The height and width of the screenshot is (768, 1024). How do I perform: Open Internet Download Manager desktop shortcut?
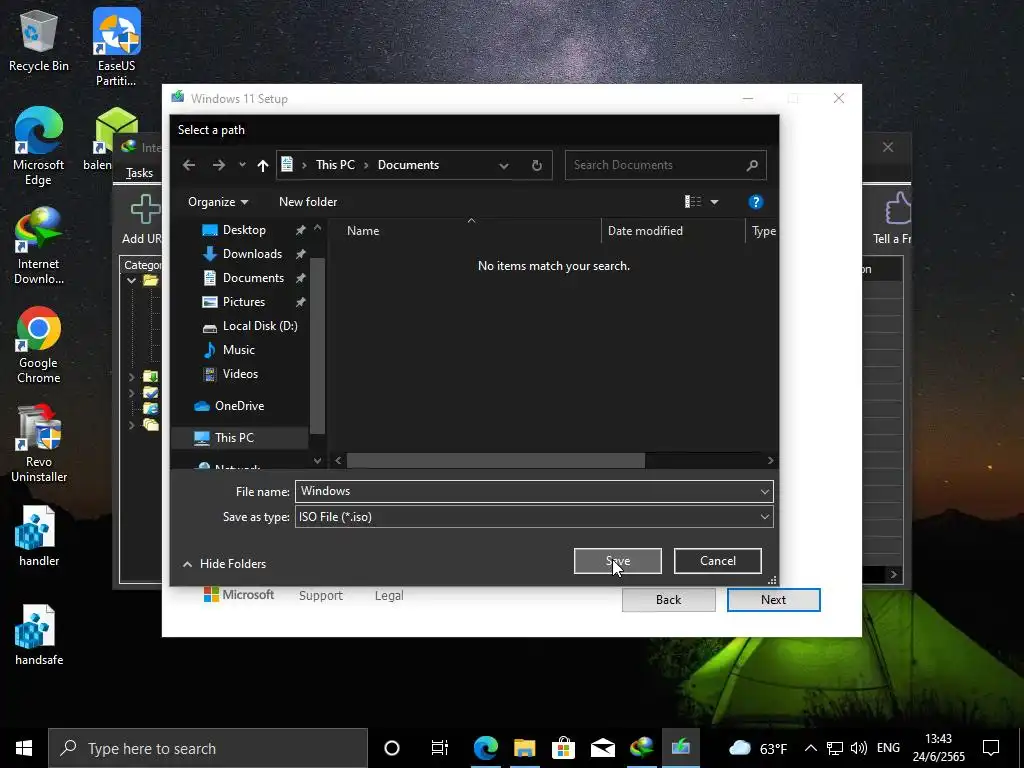click(x=39, y=246)
